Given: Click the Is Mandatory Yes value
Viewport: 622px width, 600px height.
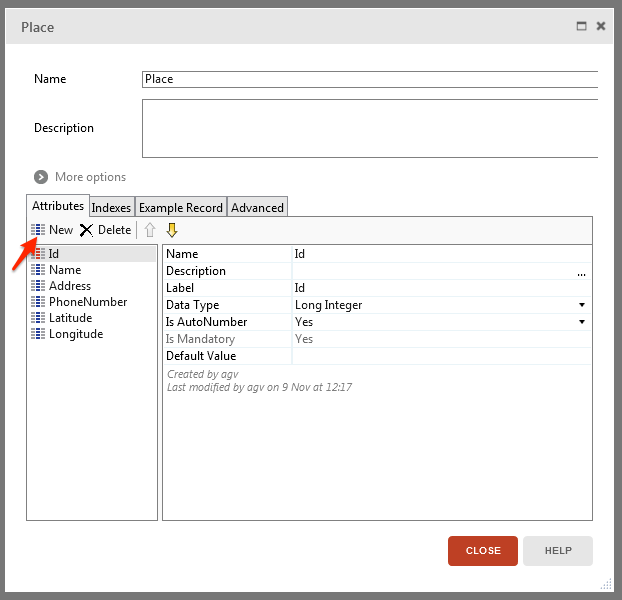Looking at the screenshot, I should [304, 339].
